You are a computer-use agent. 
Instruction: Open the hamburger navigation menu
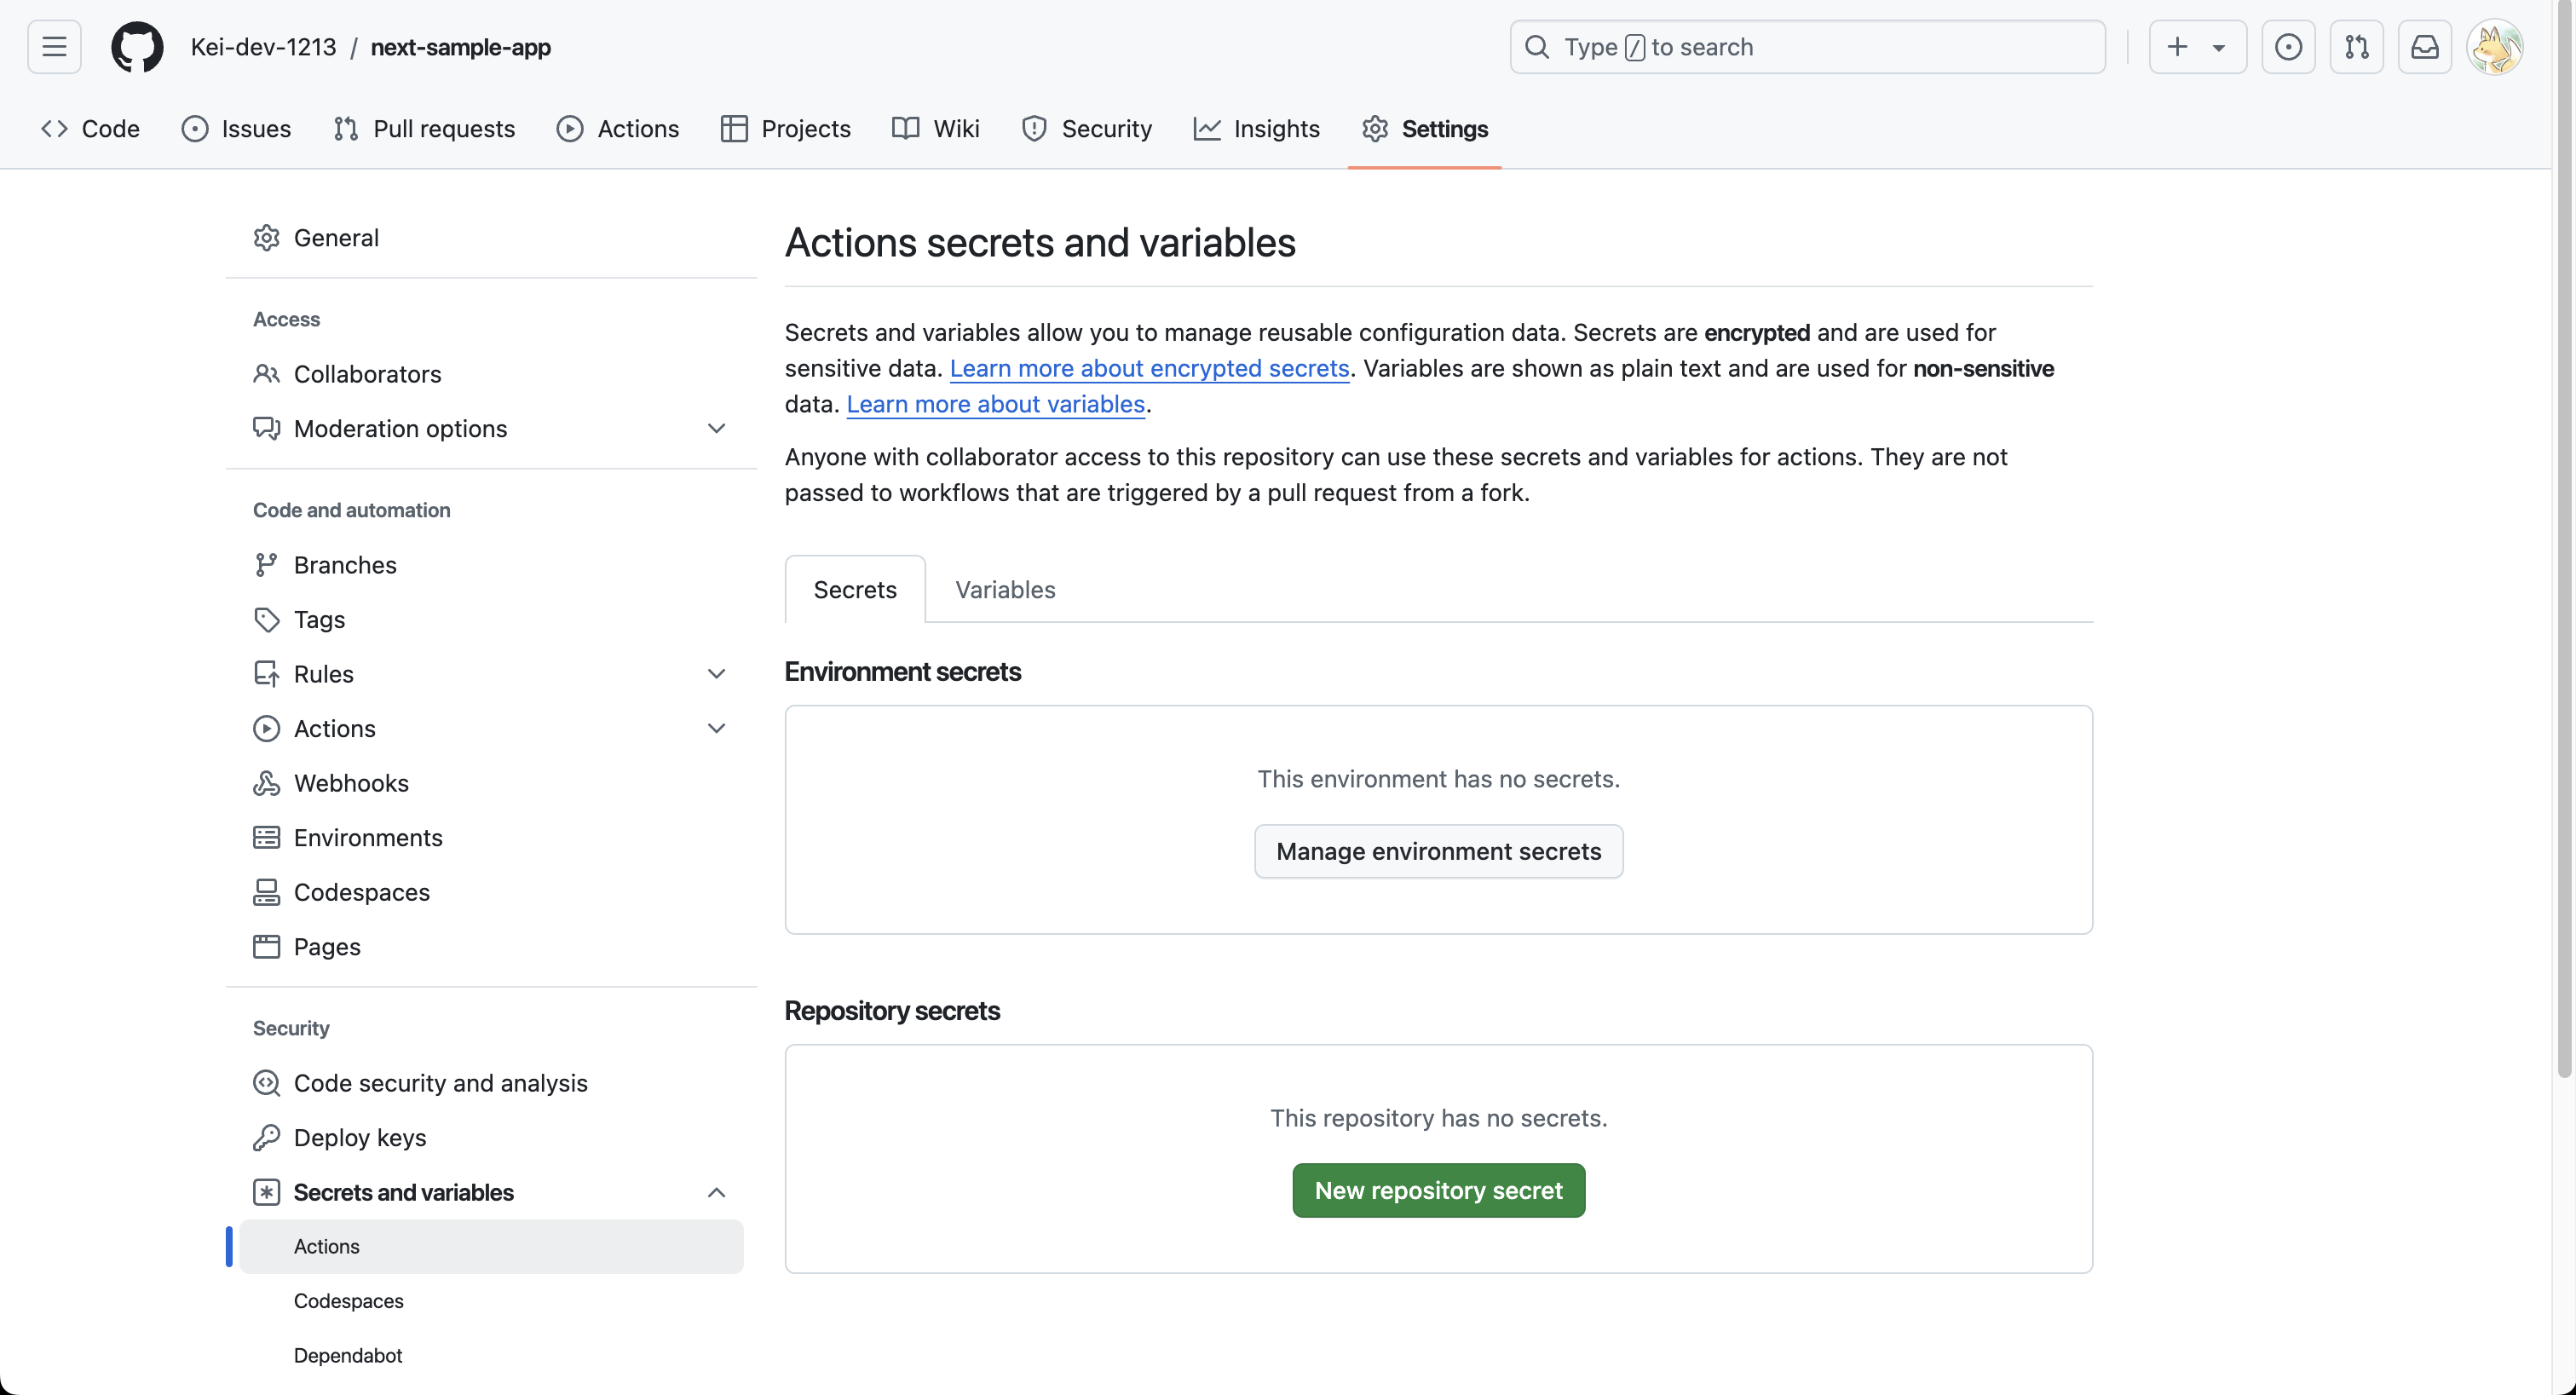click(x=54, y=47)
